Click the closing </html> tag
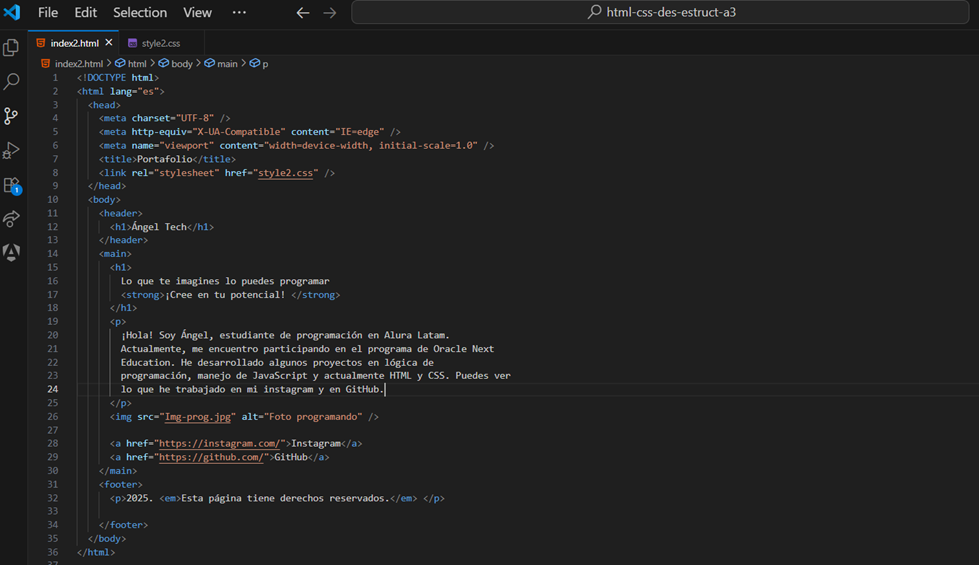The width and height of the screenshot is (979, 565). [96, 552]
